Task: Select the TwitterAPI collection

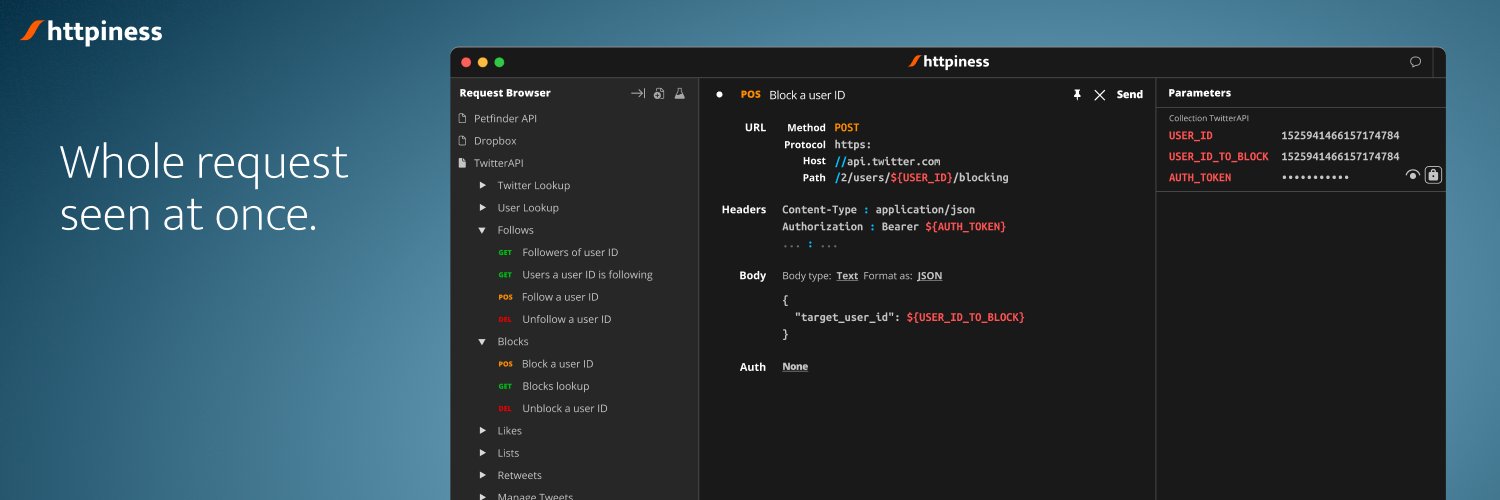Action: pyautogui.click(x=499, y=163)
